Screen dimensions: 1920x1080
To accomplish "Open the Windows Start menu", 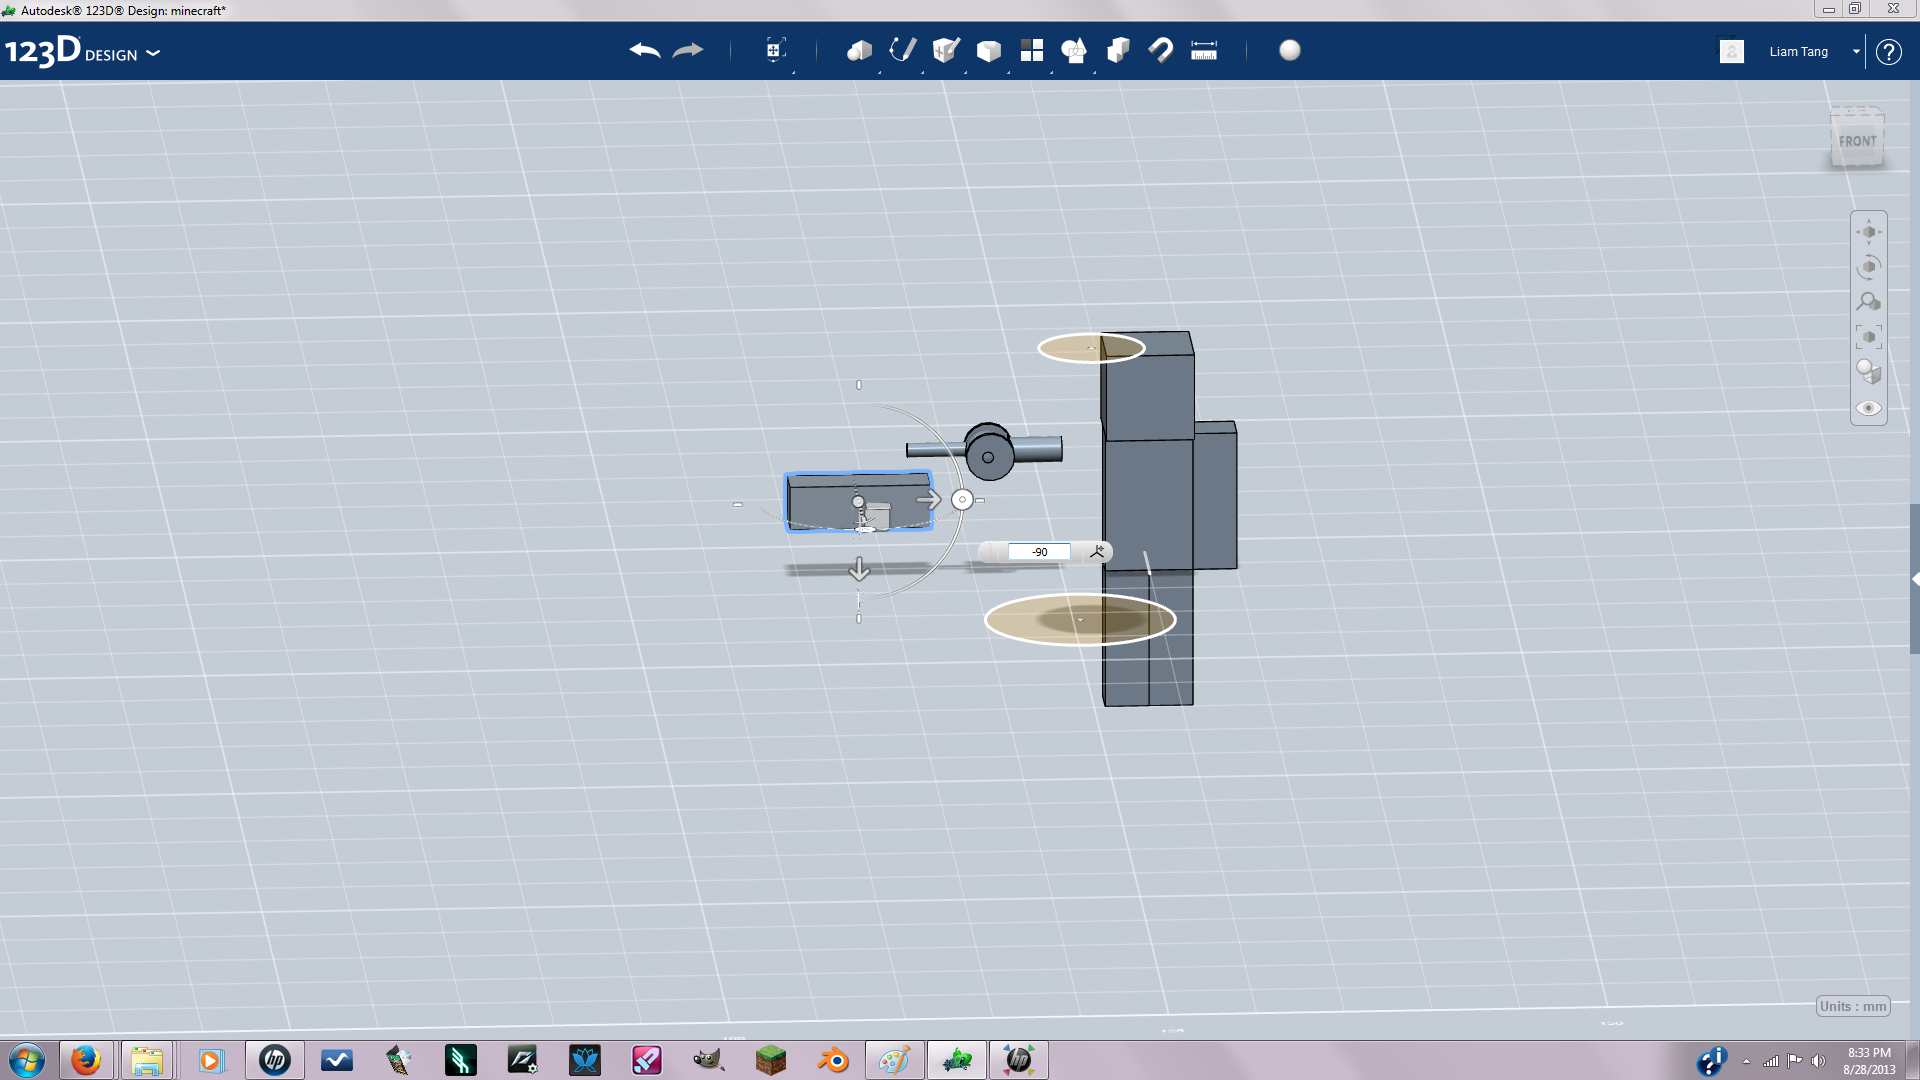I will point(27,1060).
